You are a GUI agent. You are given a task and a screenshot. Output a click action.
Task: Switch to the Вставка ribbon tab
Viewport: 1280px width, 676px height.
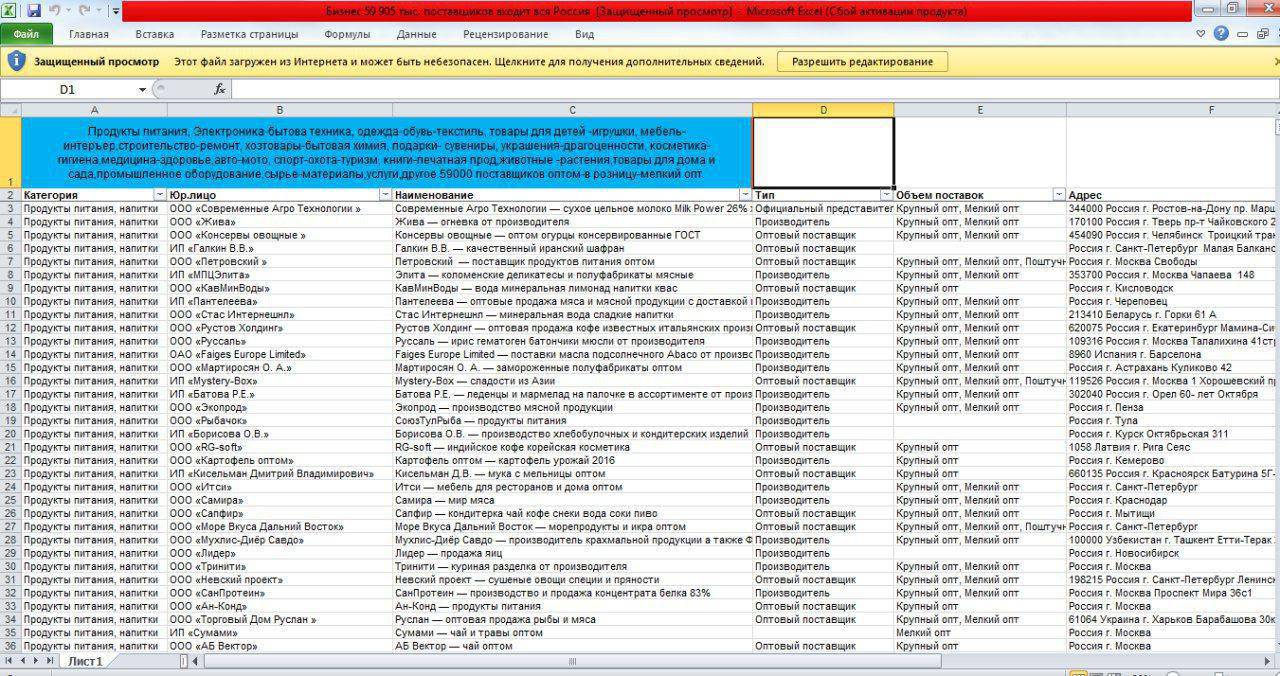pyautogui.click(x=154, y=34)
